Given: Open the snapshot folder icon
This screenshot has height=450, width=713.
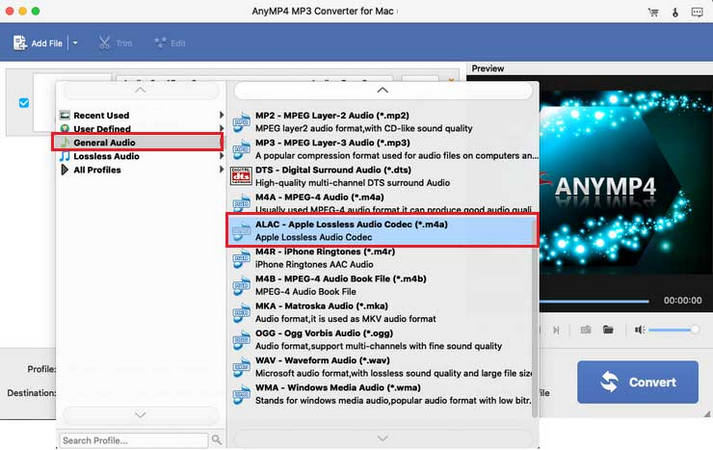Looking at the screenshot, I should click(x=608, y=330).
